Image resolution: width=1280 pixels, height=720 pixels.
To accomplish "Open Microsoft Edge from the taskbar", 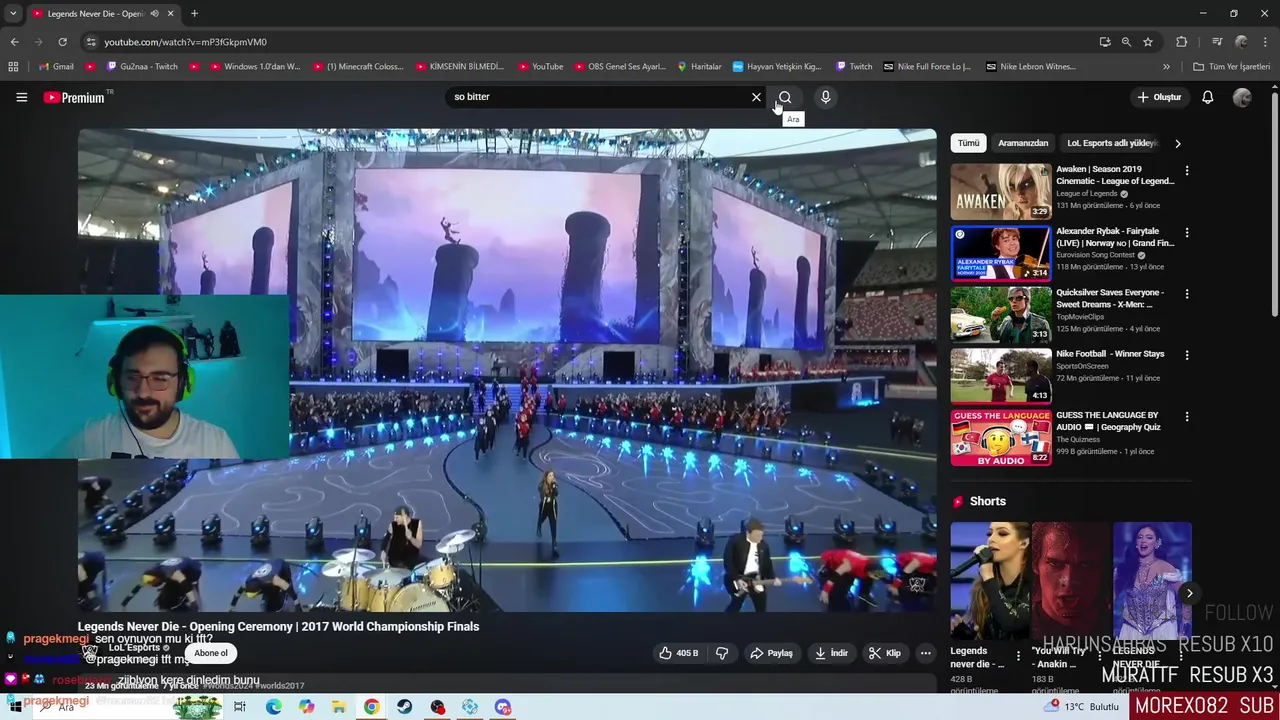I will [x=273, y=707].
